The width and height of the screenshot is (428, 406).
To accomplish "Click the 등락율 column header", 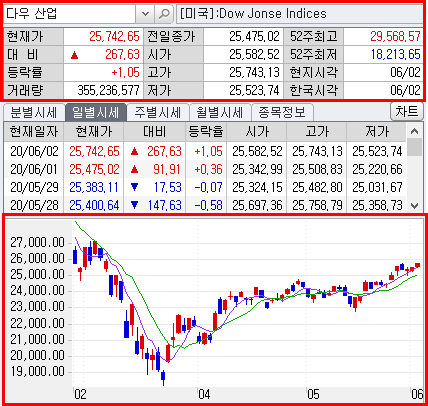I will (x=206, y=132).
